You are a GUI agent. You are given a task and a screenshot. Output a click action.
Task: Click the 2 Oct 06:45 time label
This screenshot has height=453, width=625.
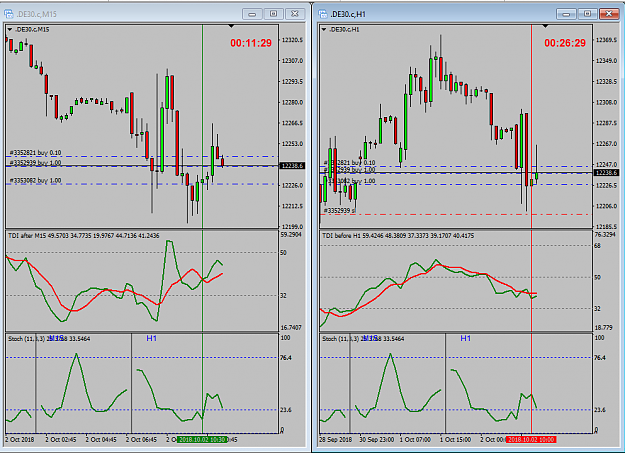pyautogui.click(x=141, y=439)
